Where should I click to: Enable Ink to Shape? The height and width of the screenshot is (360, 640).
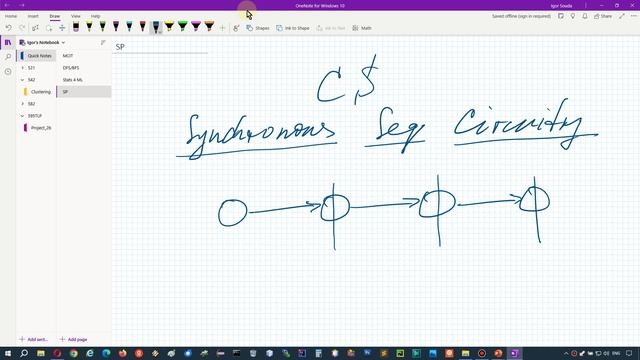click(293, 28)
